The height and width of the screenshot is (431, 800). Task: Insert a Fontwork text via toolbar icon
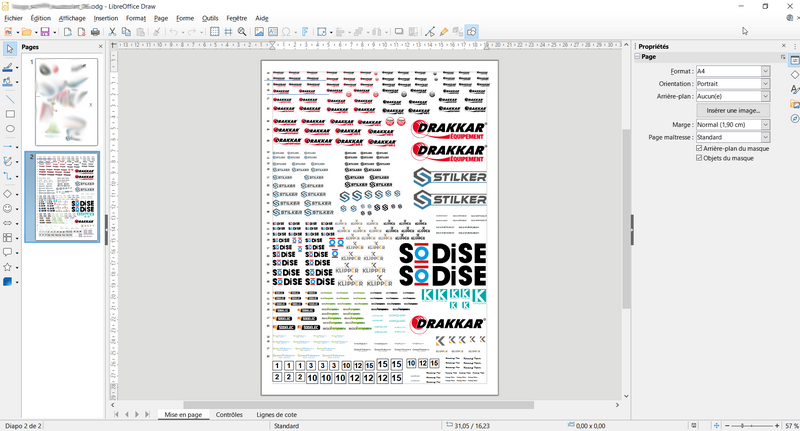305,32
